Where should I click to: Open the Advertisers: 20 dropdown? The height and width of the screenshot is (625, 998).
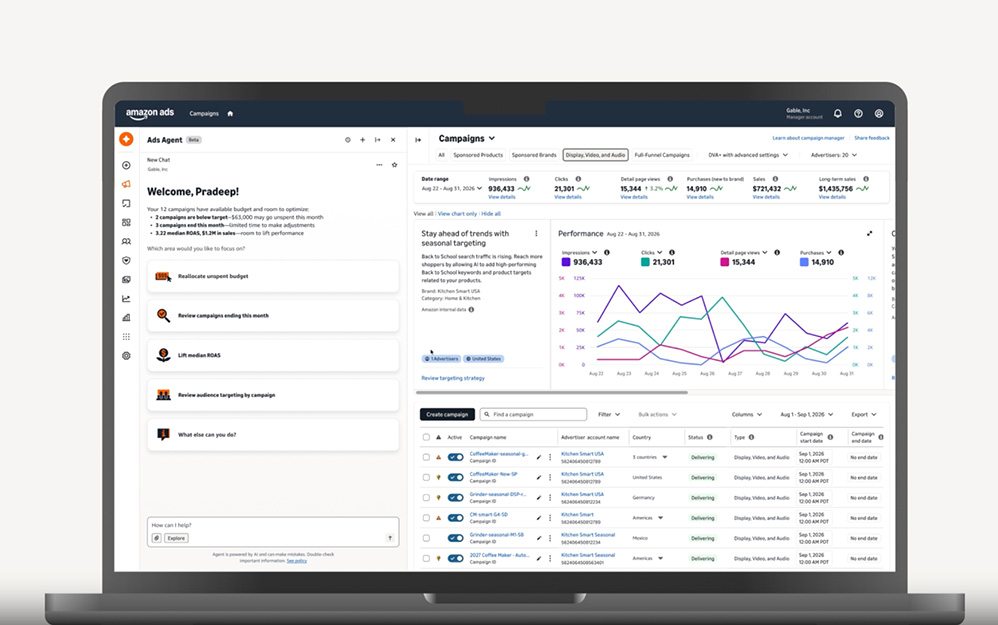coord(833,155)
